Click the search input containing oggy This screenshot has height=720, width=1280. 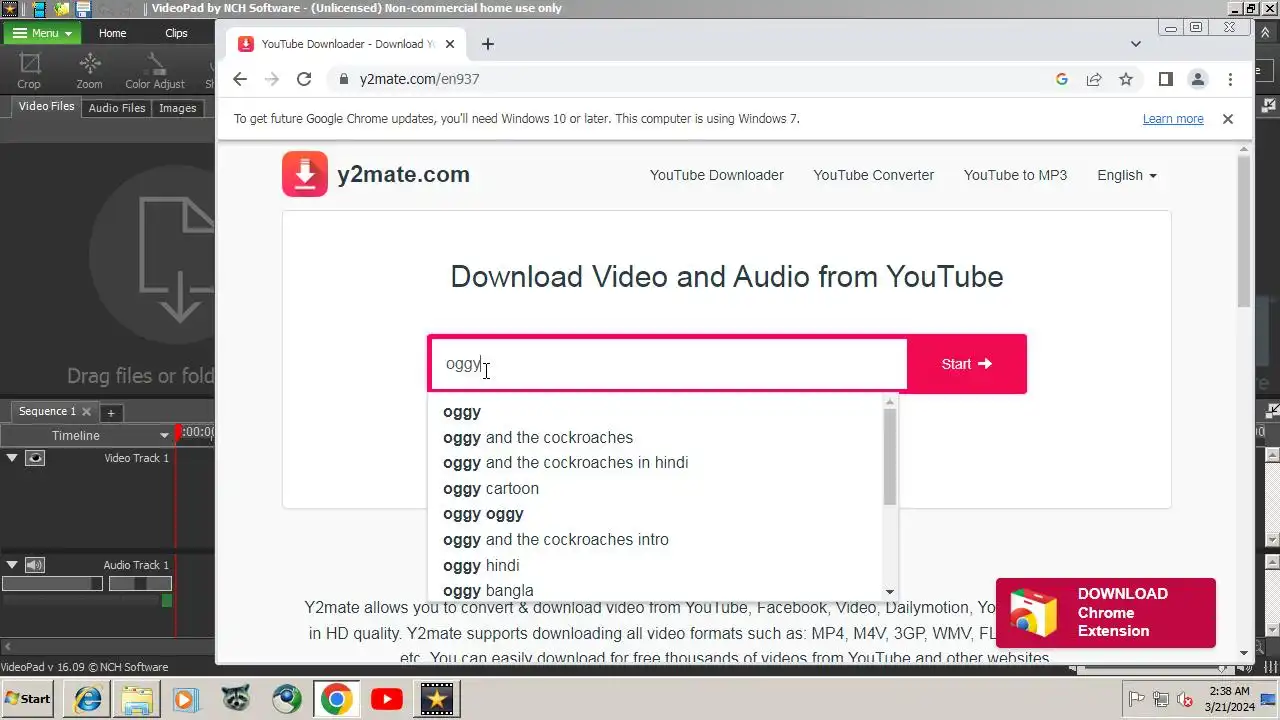tap(670, 364)
